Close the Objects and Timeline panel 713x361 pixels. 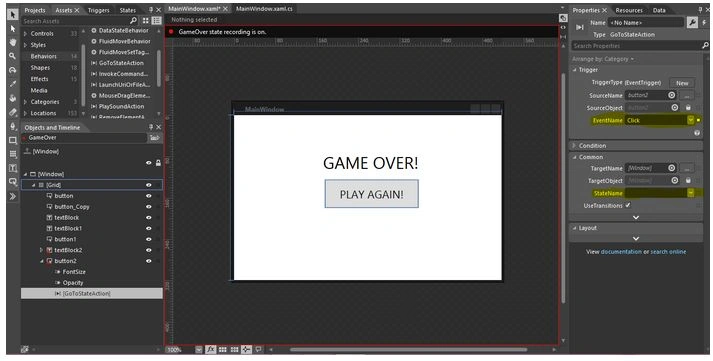[x=159, y=127]
